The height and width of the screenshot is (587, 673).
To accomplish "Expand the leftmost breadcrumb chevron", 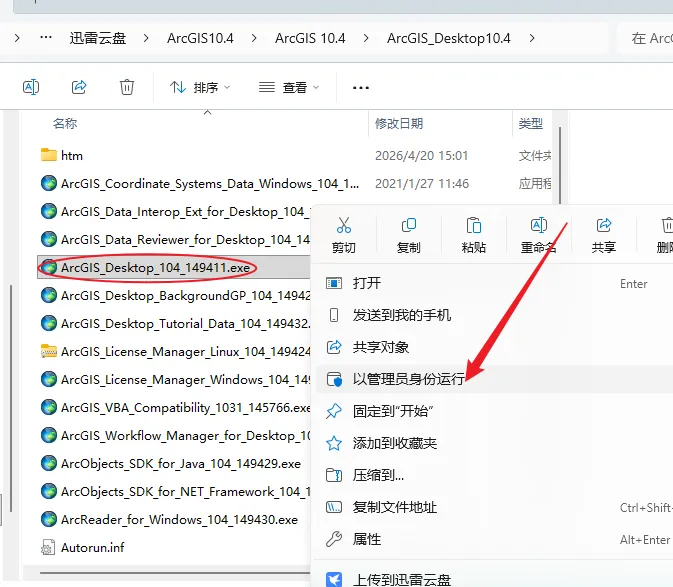I will coord(17,38).
